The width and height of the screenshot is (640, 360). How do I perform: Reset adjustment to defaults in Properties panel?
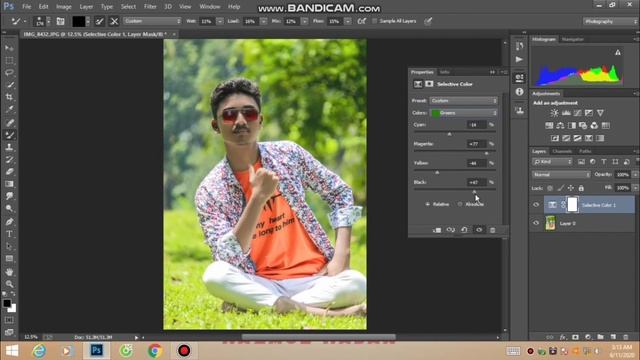(x=464, y=230)
